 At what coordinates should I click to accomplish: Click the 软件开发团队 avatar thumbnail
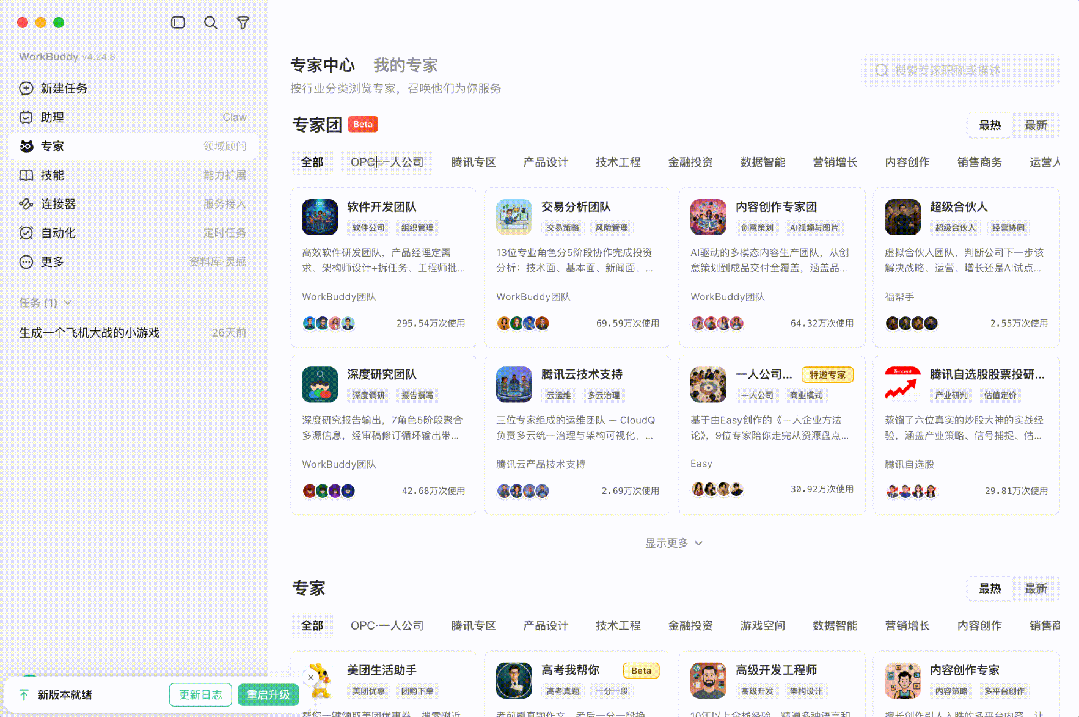pos(320,217)
